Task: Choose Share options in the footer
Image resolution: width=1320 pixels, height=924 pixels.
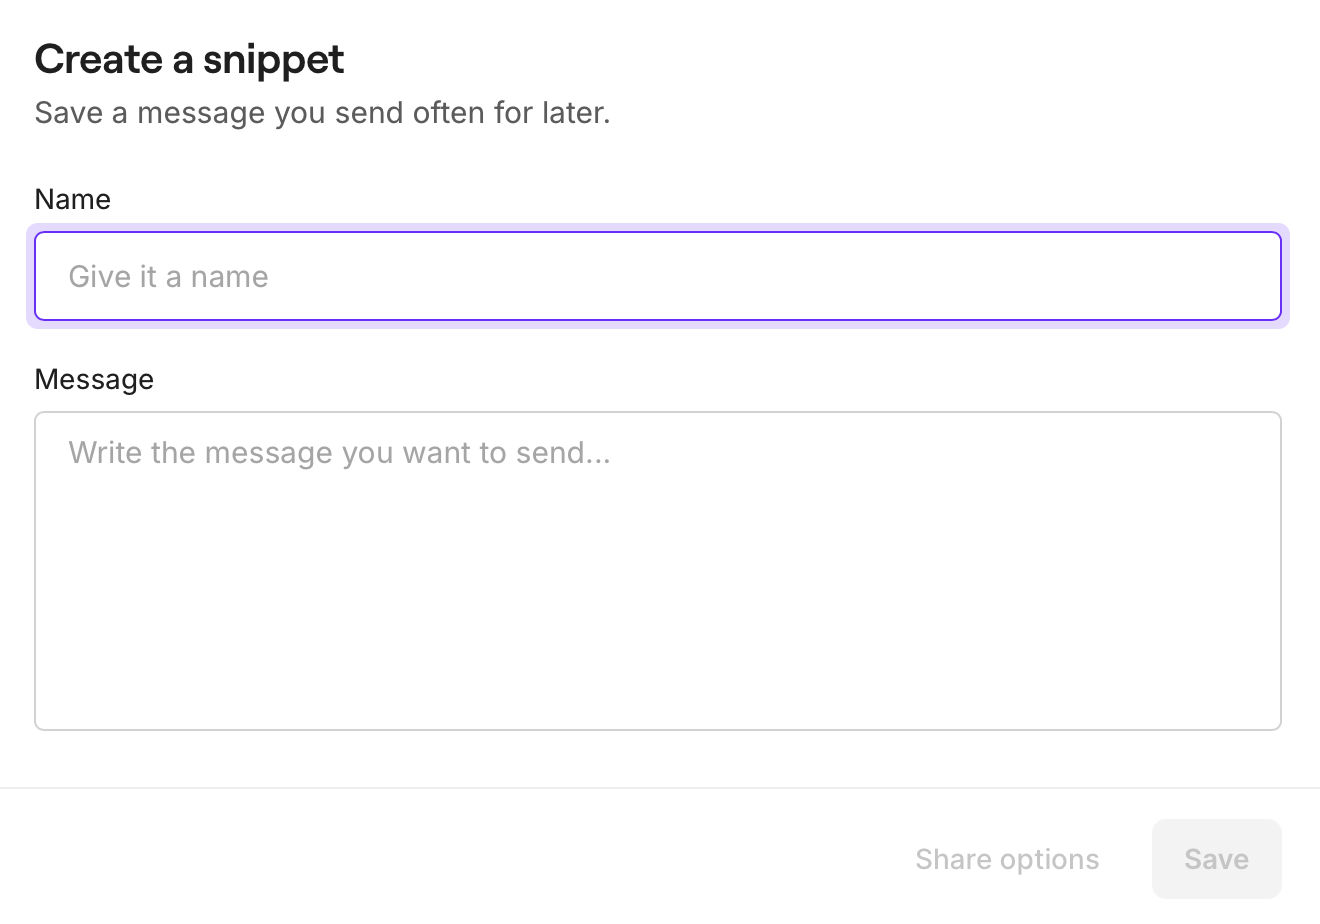Action: tap(1007, 859)
